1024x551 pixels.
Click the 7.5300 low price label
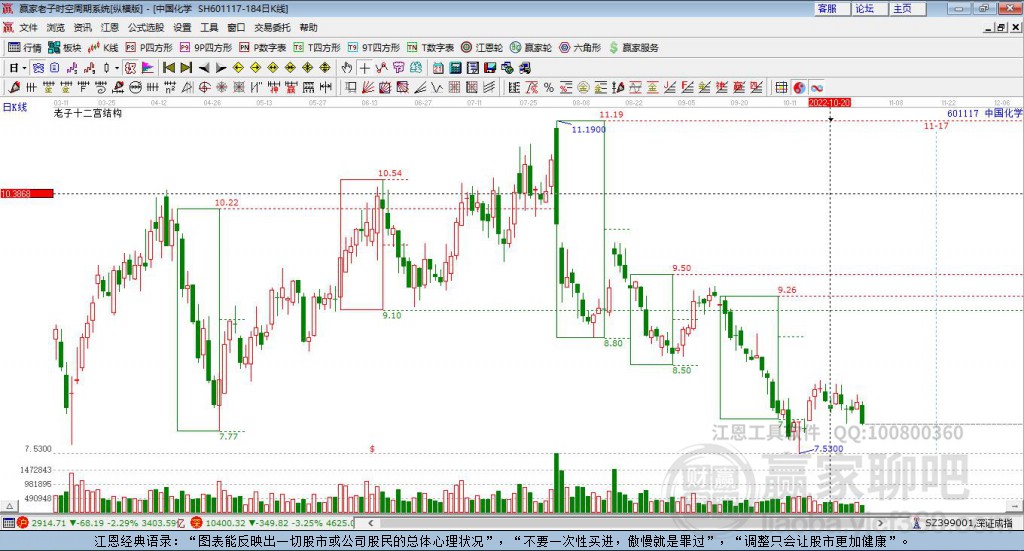pos(828,449)
